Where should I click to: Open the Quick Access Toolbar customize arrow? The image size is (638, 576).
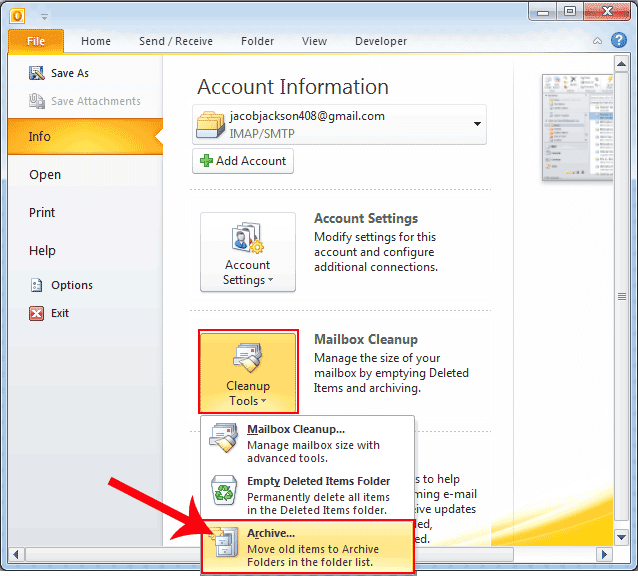(44, 17)
